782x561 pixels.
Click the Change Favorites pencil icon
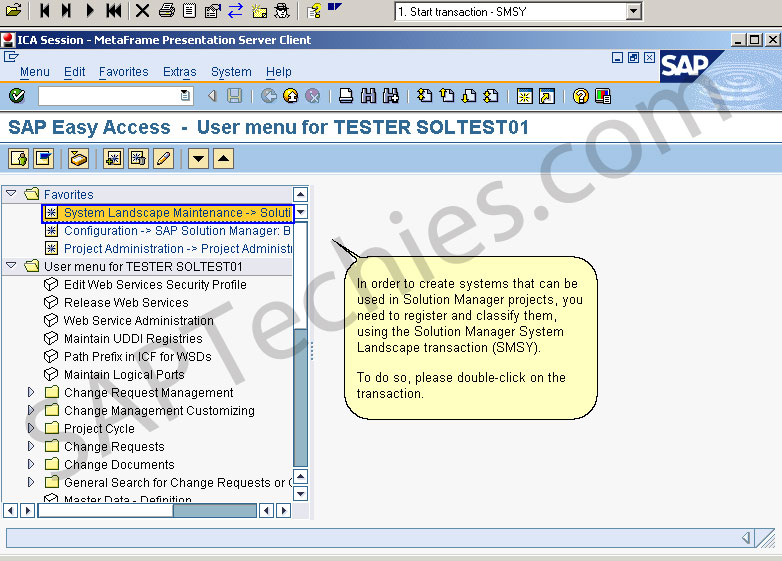[164, 159]
